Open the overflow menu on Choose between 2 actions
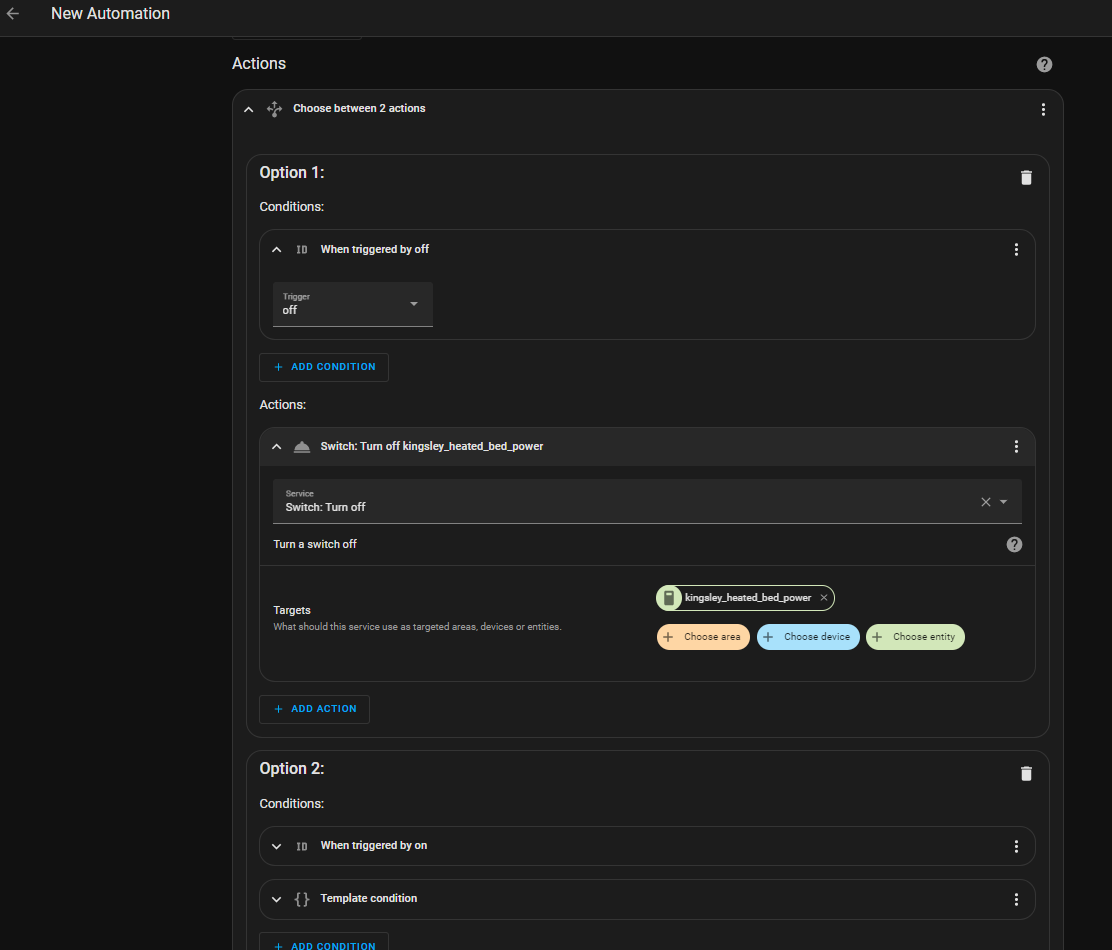Screen dimensions: 1112x950 pos(1043,109)
